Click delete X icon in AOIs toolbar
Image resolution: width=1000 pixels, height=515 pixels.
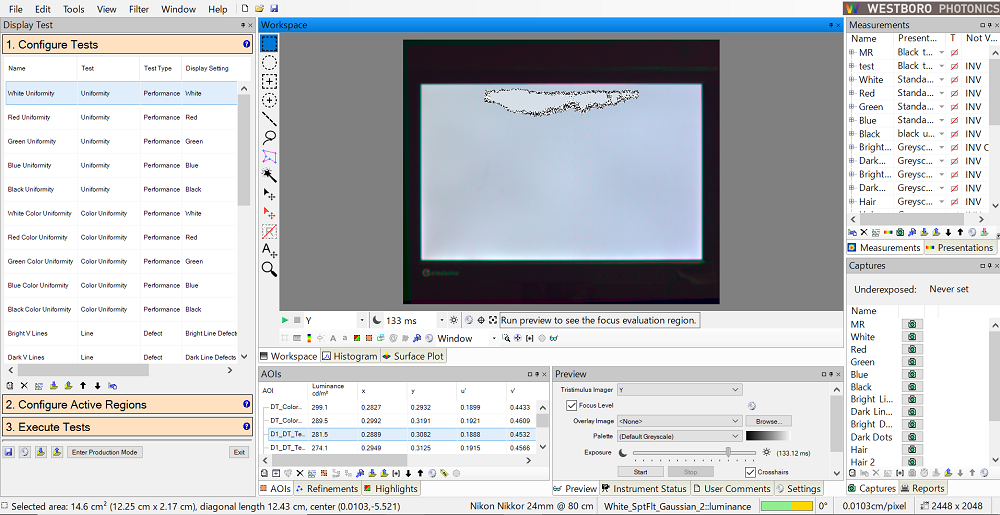pyautogui.click(x=300, y=474)
